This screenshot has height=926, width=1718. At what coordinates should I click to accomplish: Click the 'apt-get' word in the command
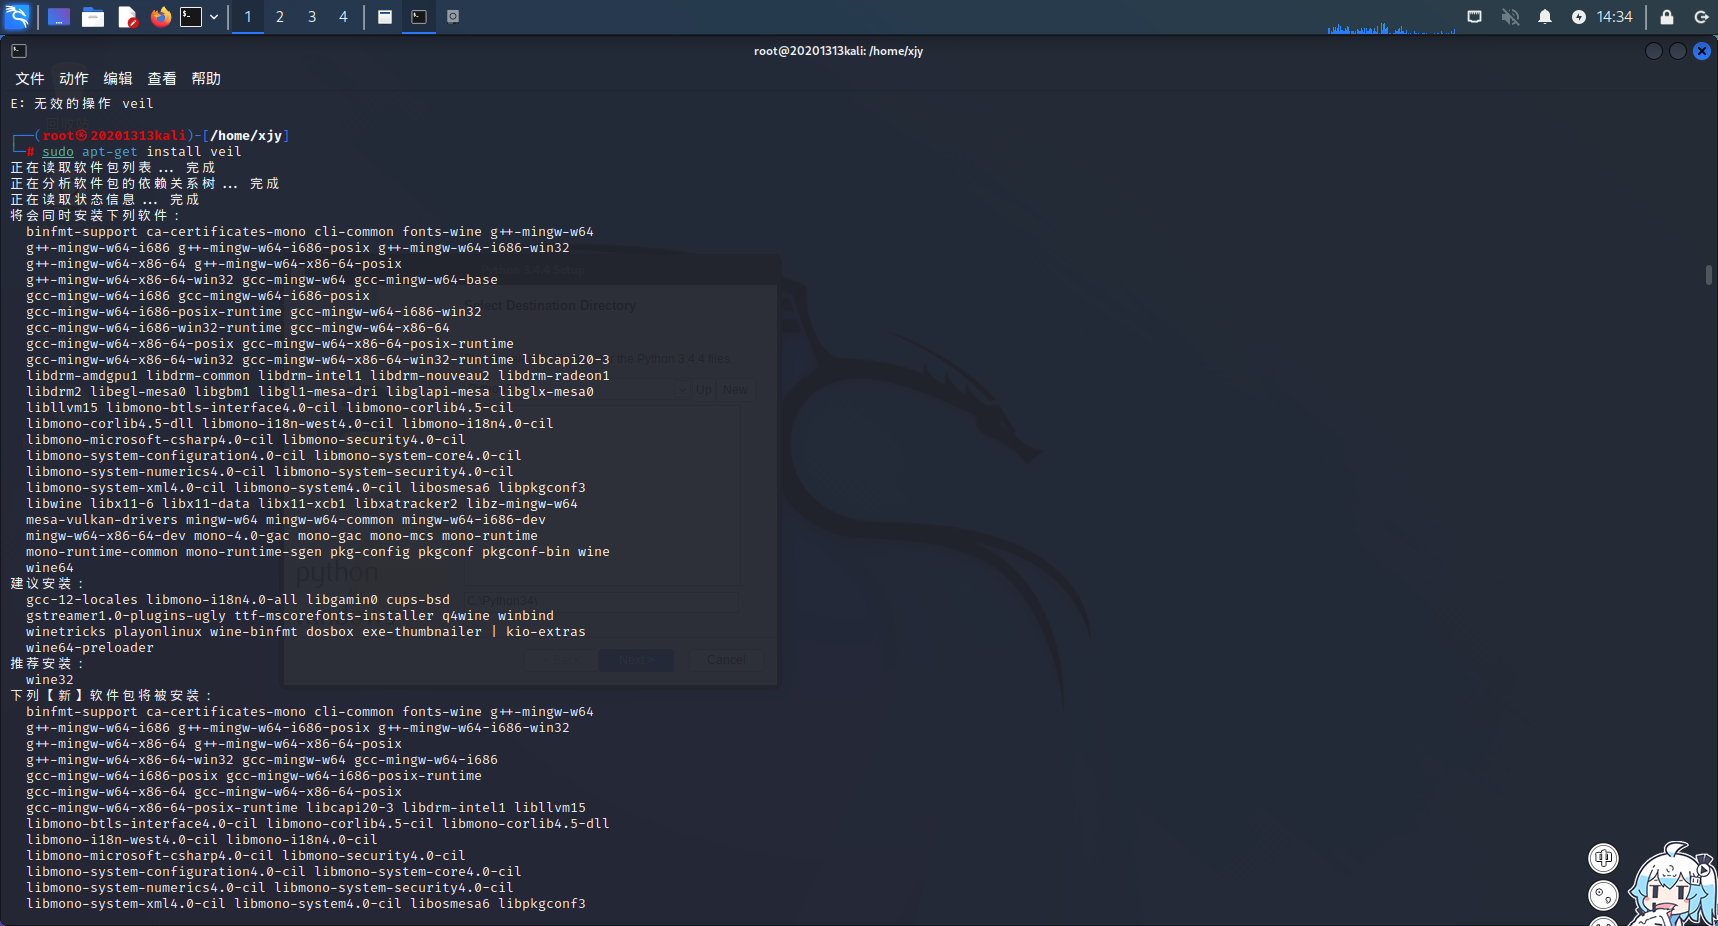point(110,152)
